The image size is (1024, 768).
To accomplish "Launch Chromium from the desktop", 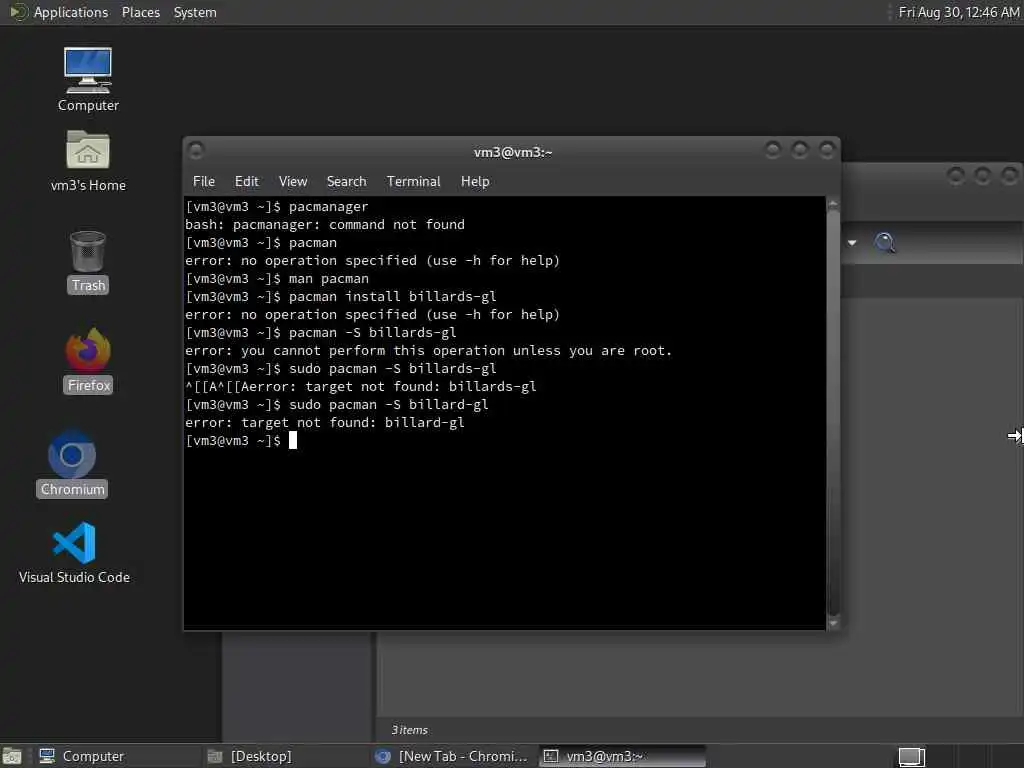I will click(72, 464).
